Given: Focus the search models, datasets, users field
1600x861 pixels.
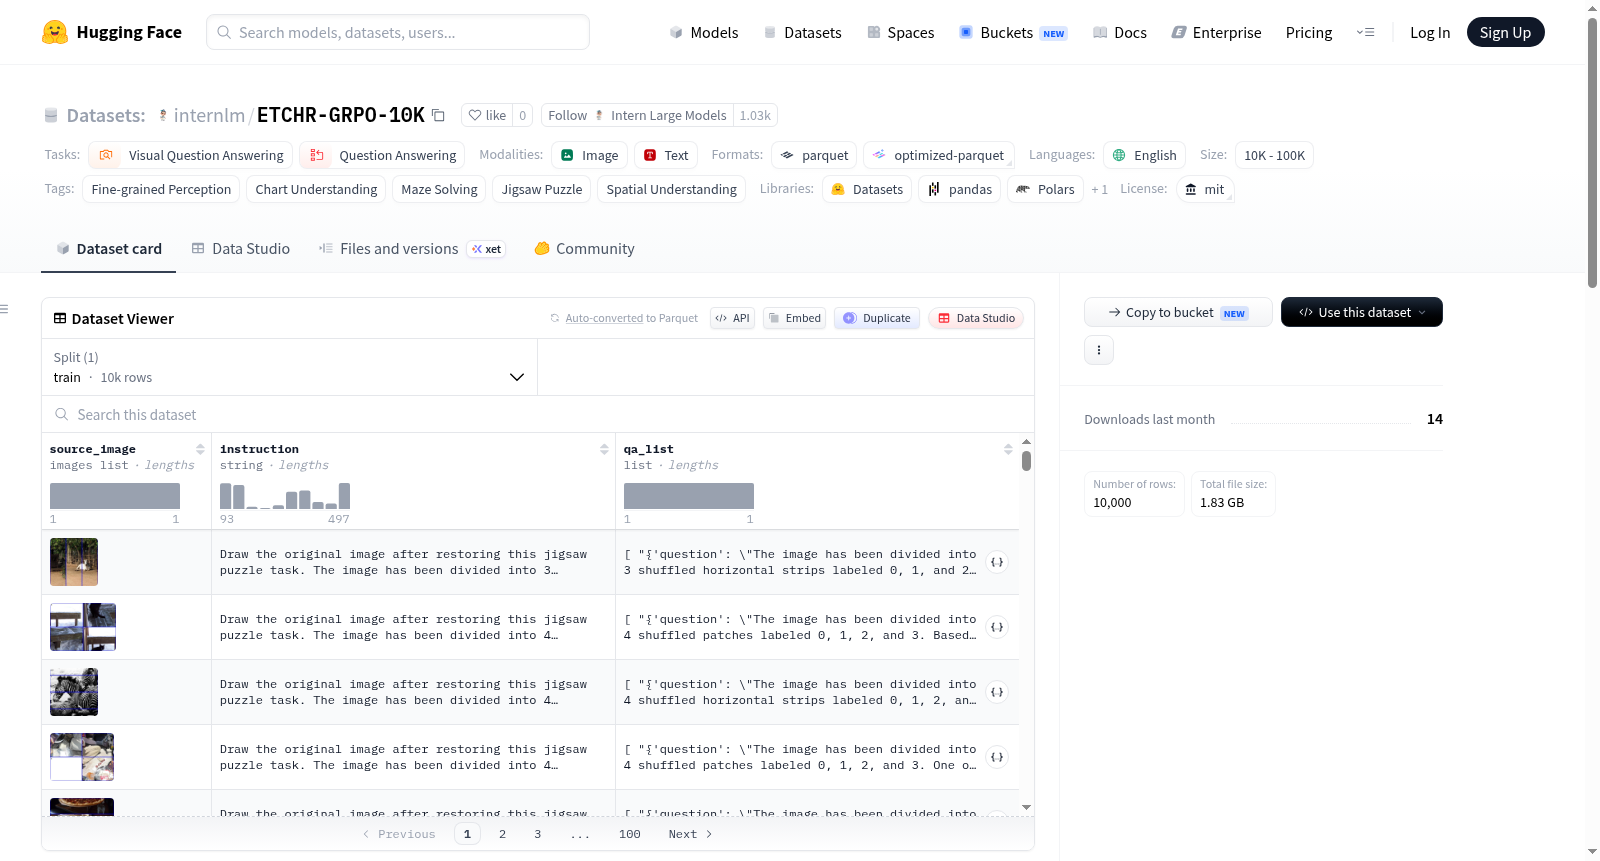Looking at the screenshot, I should pyautogui.click(x=398, y=32).
